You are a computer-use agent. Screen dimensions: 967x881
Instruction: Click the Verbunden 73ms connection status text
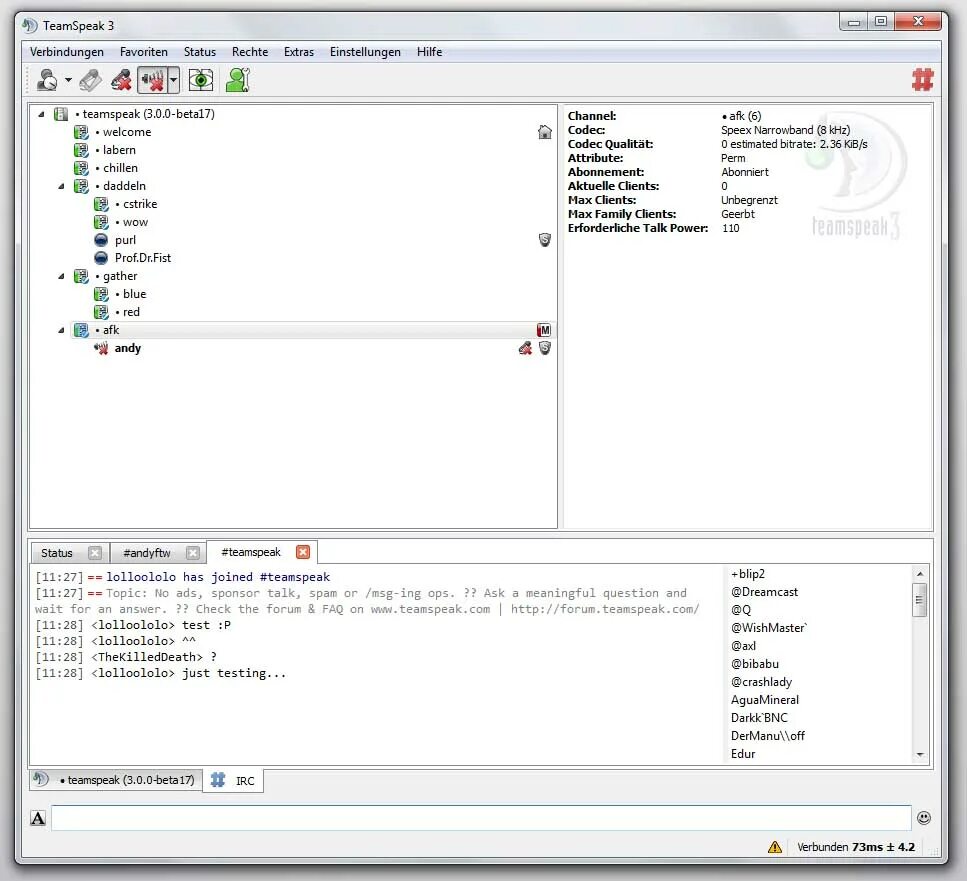pyautogui.click(x=856, y=847)
